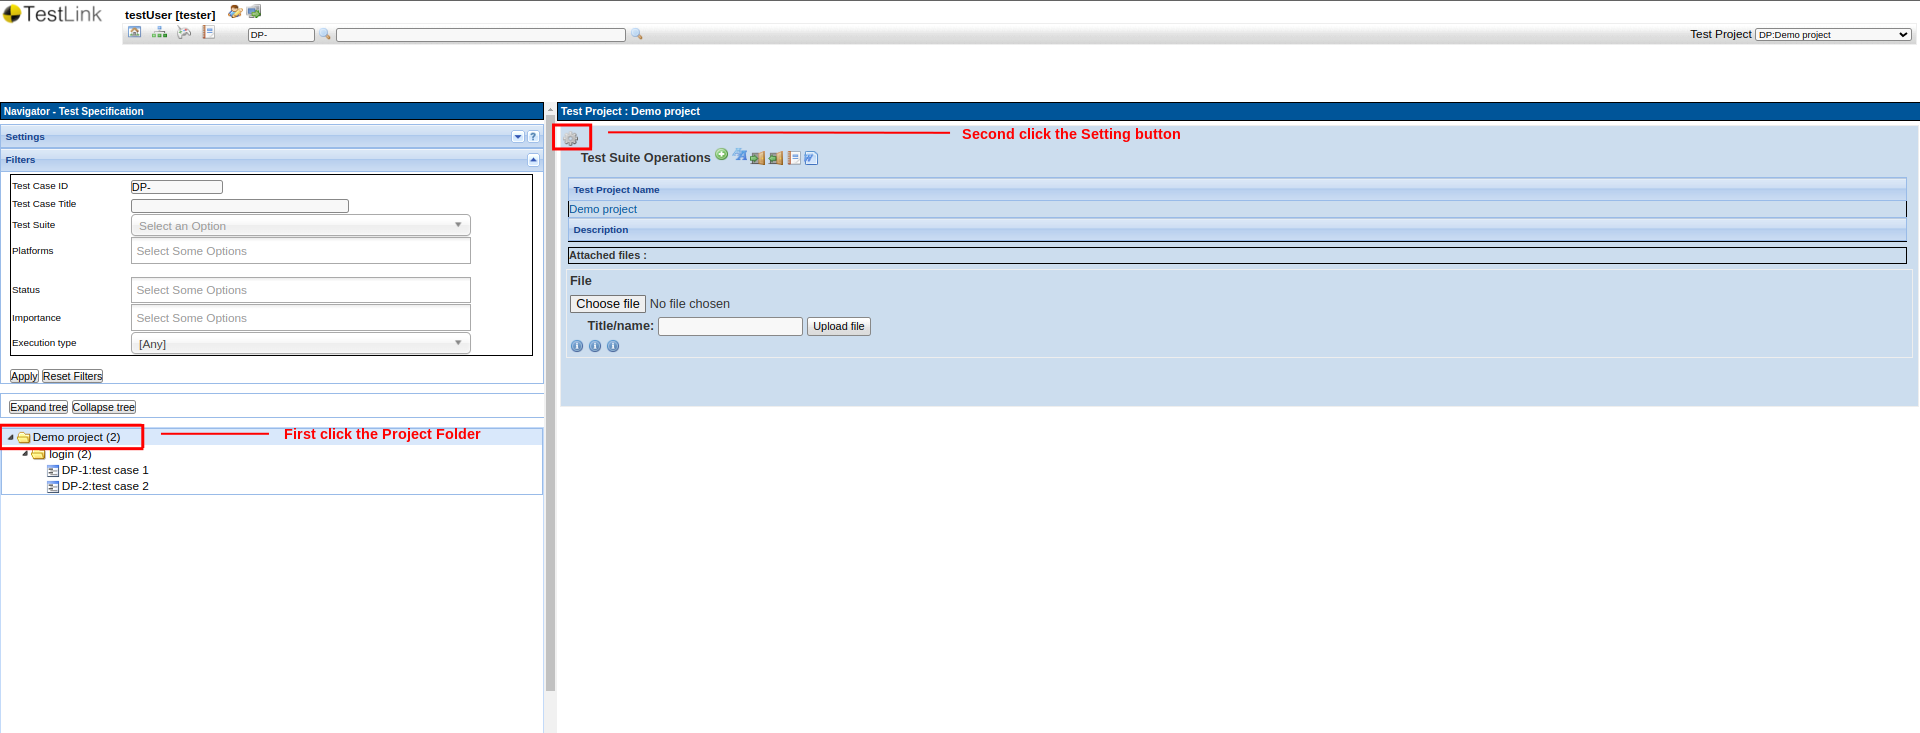Click the logout icon beside testUser
Screen dimensions: 1920x733
point(254,12)
